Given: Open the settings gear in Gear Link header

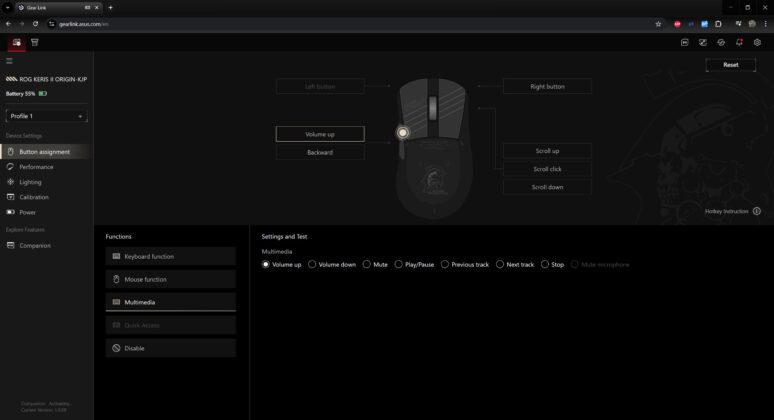Looking at the screenshot, I should coord(757,42).
